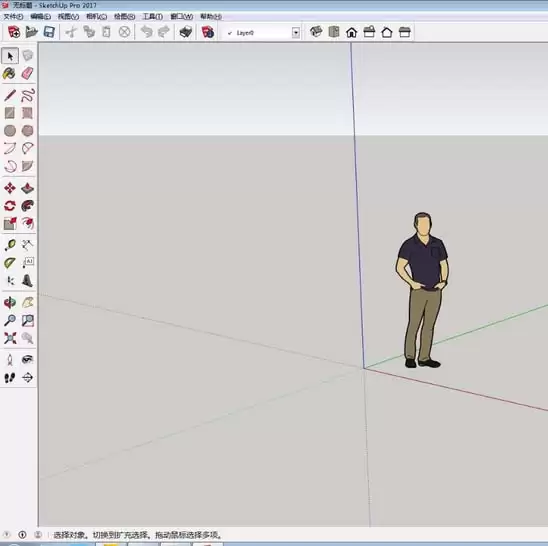
Task: Select the Orbit camera tool
Action: click(10, 302)
